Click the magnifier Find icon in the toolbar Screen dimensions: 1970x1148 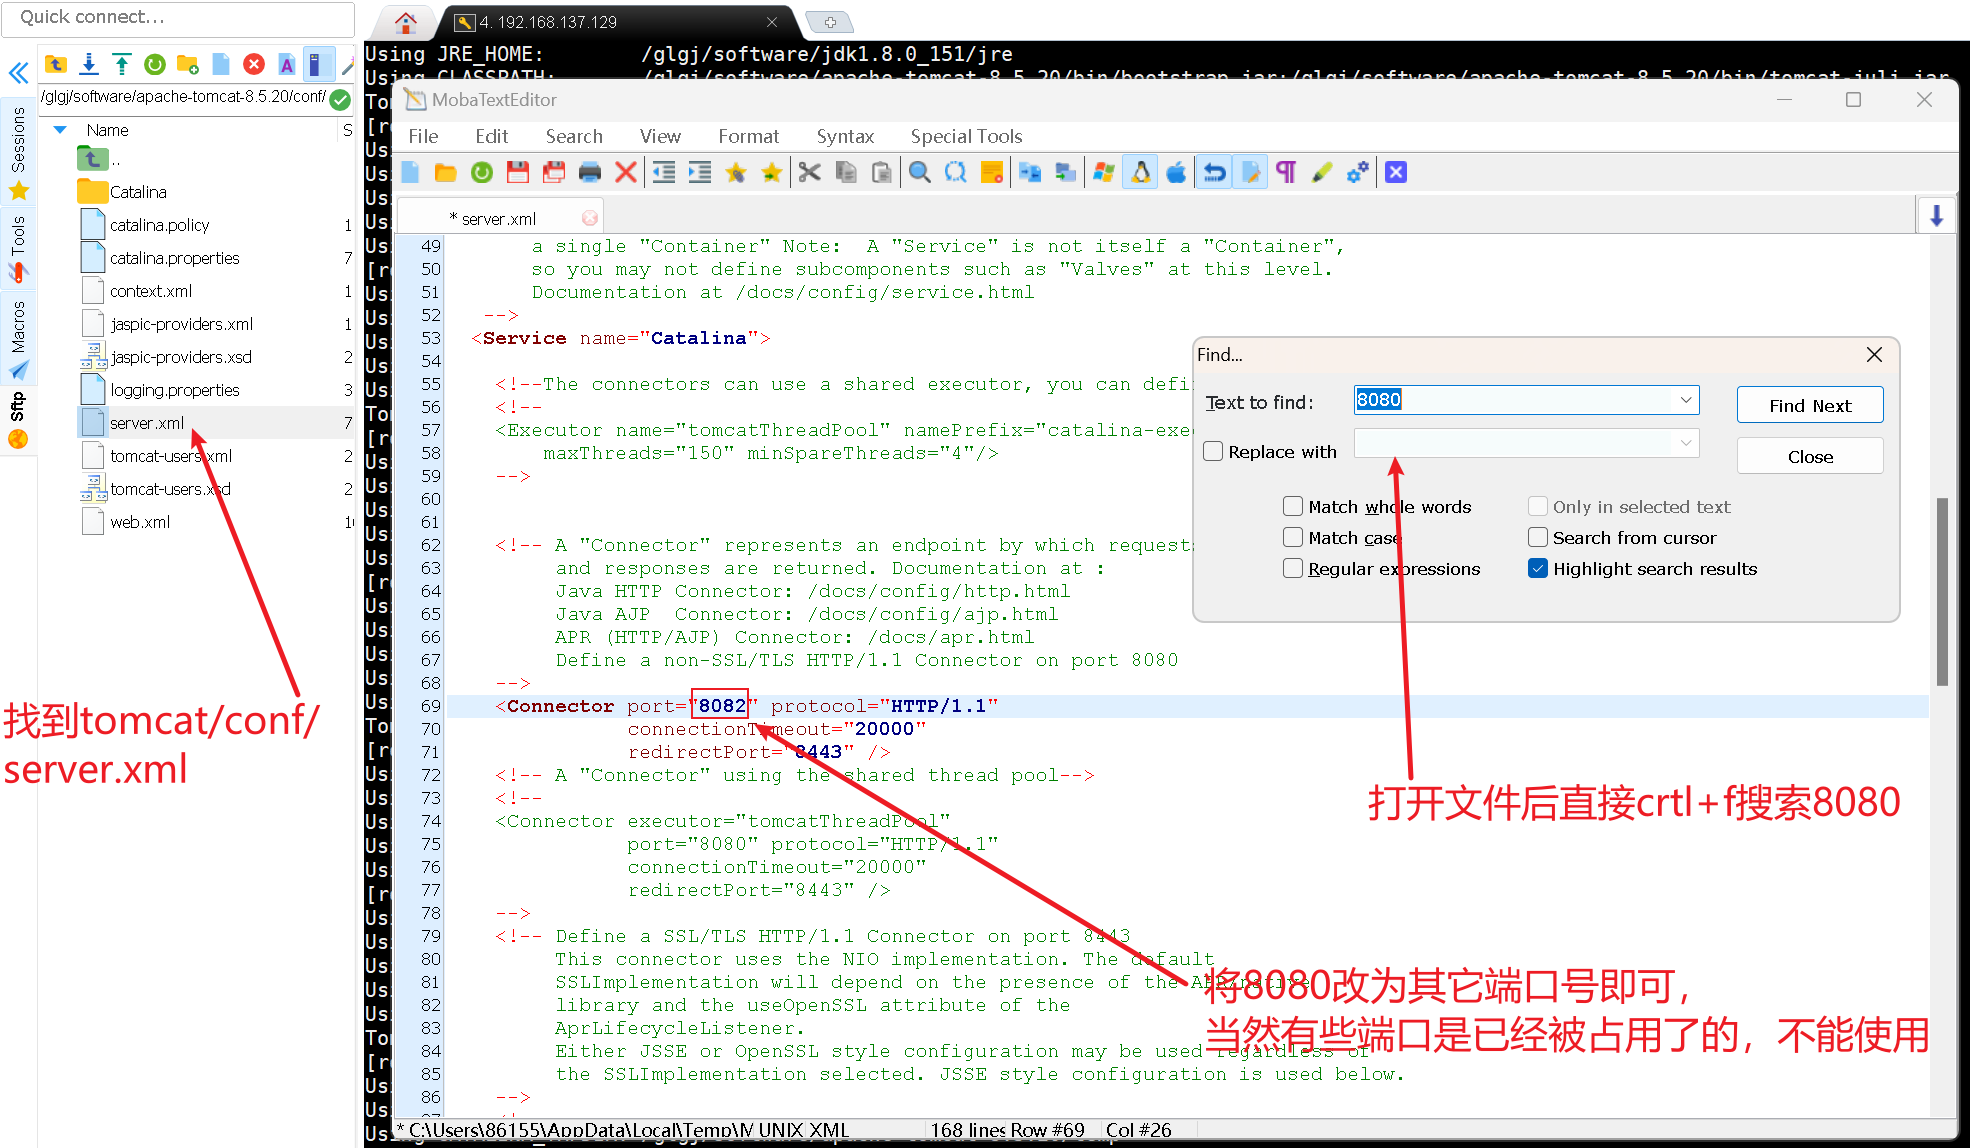tap(919, 173)
